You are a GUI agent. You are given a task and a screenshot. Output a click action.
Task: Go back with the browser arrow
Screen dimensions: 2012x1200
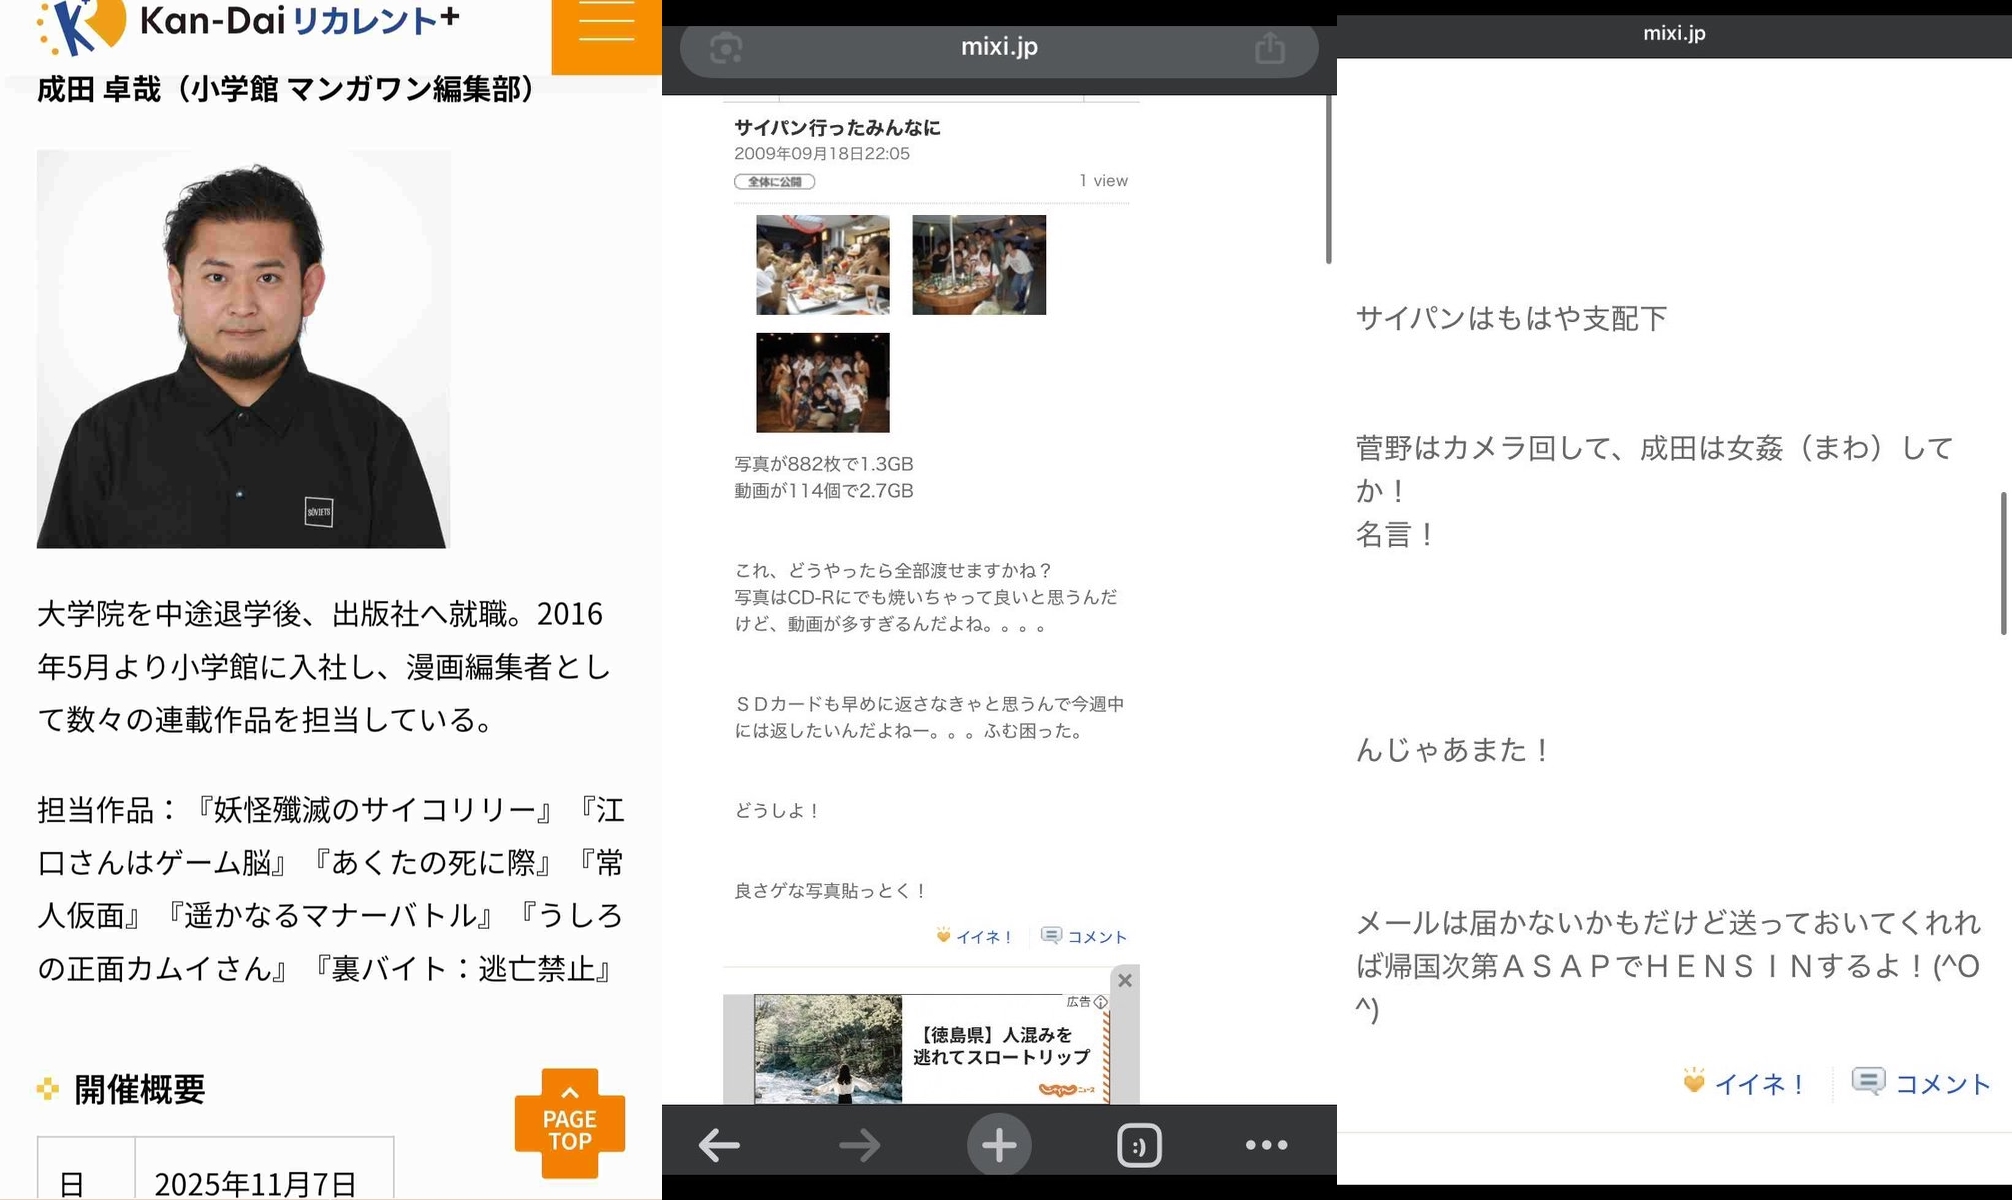[x=719, y=1145]
